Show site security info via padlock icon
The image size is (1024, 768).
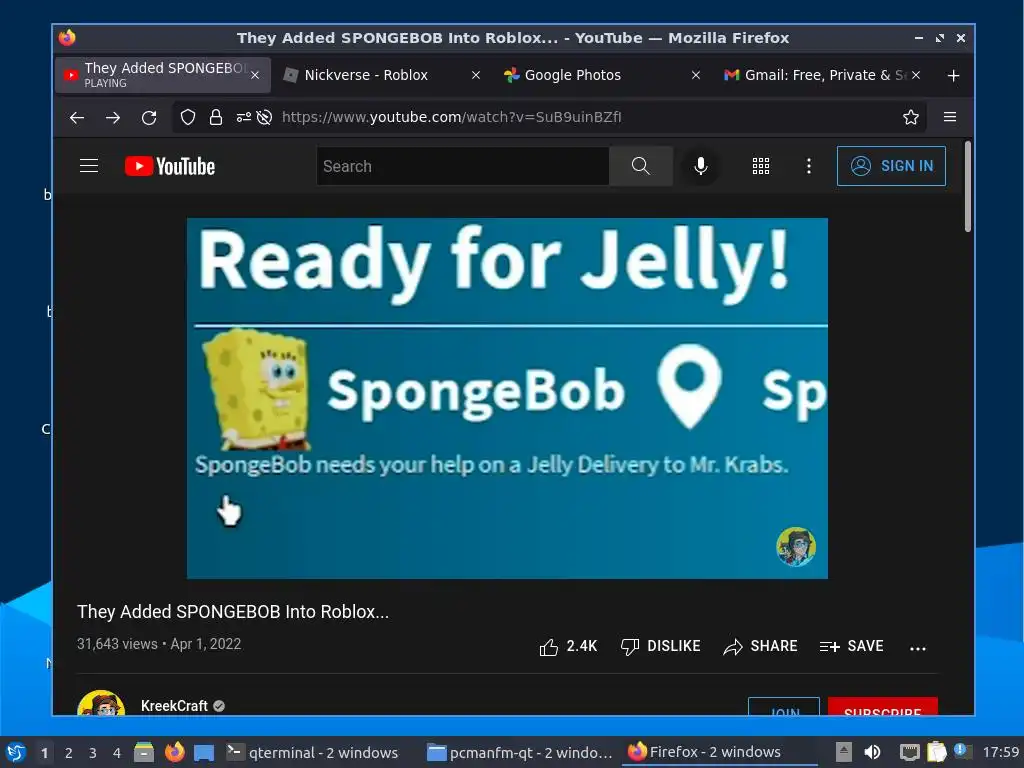coord(216,118)
